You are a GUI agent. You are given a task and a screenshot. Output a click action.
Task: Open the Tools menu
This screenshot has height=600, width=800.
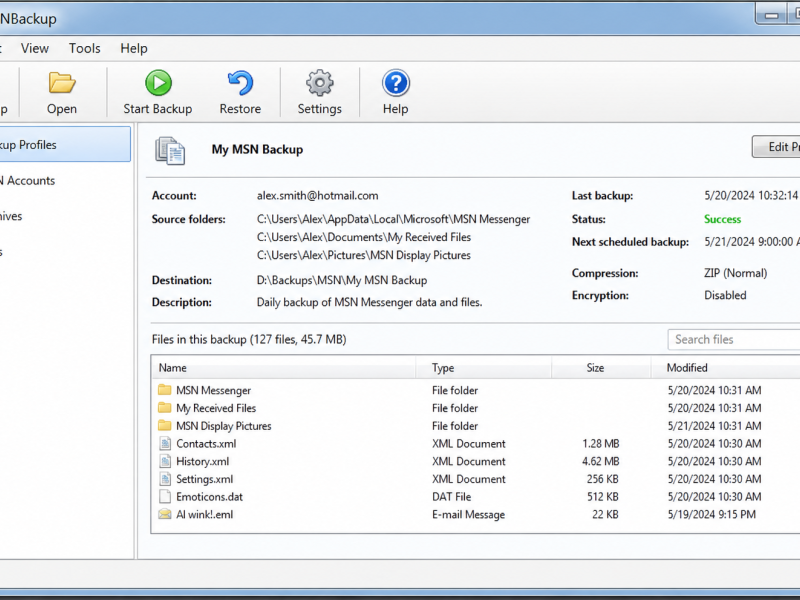click(85, 48)
